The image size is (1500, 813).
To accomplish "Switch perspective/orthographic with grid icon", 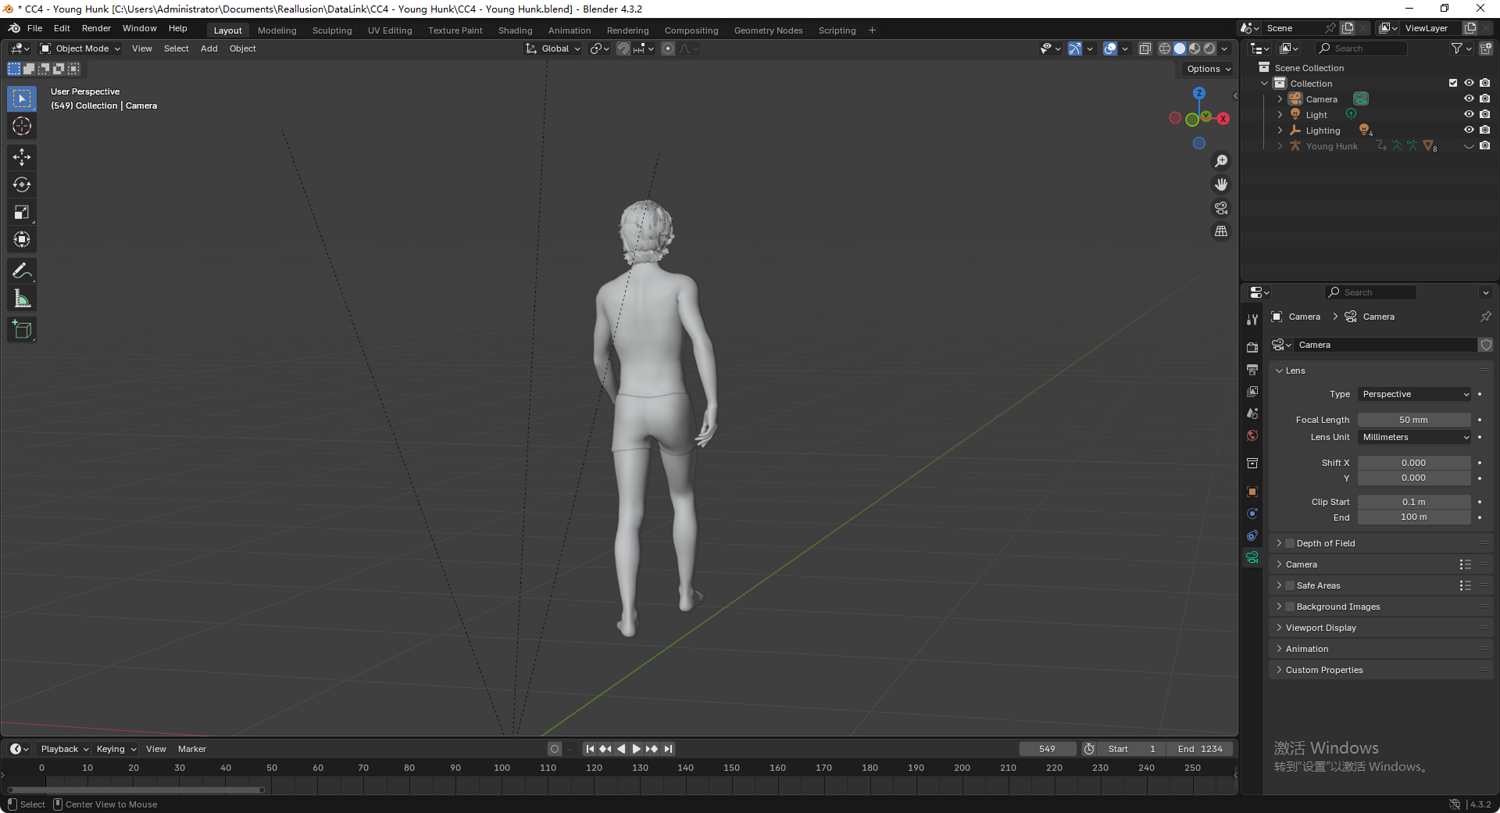I will (1221, 231).
